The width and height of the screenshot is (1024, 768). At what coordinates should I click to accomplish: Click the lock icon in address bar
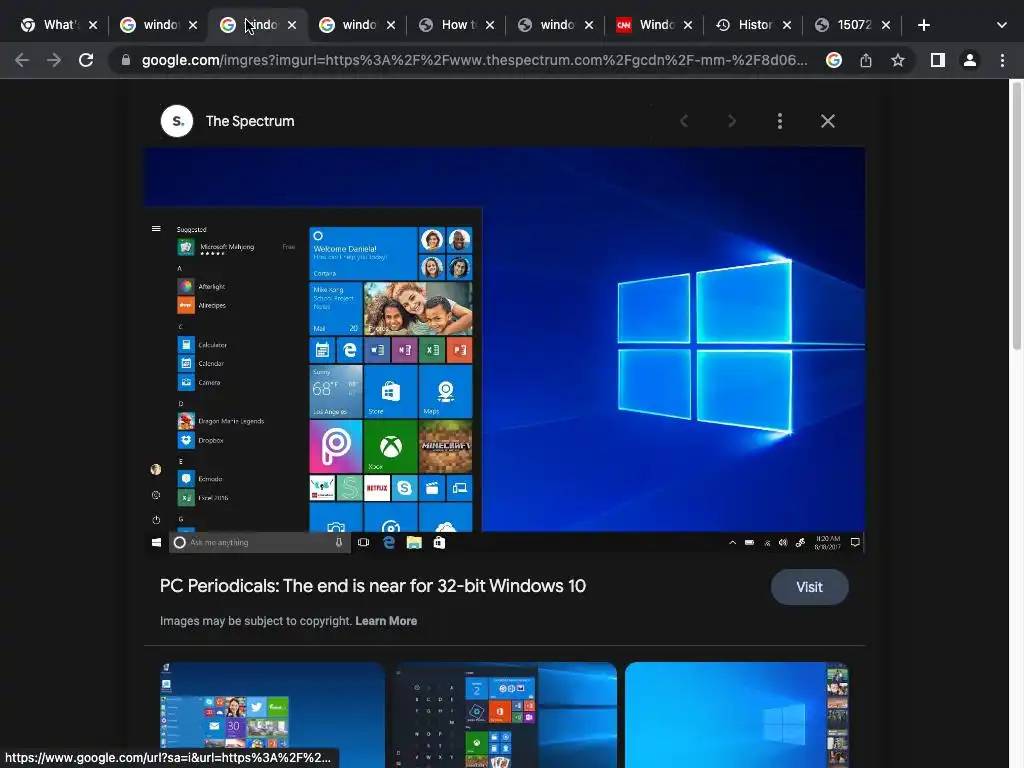tap(126, 60)
